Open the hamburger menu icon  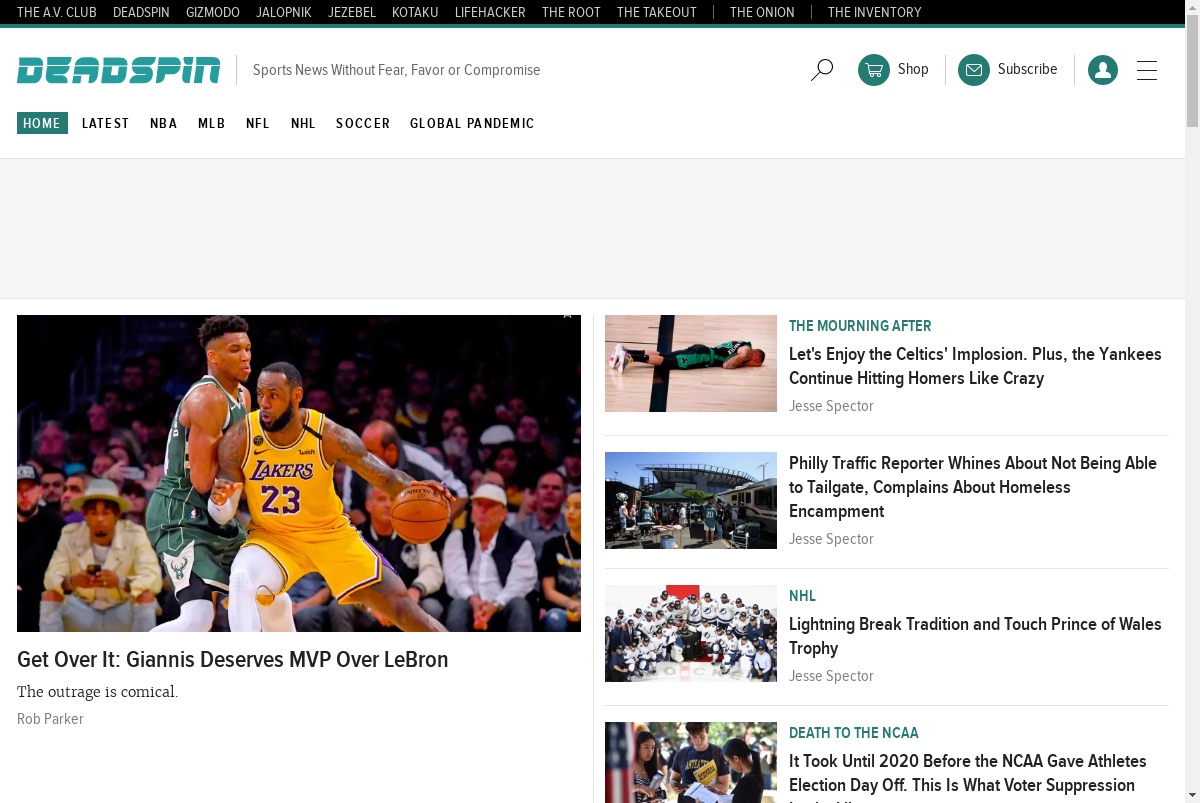(1147, 70)
